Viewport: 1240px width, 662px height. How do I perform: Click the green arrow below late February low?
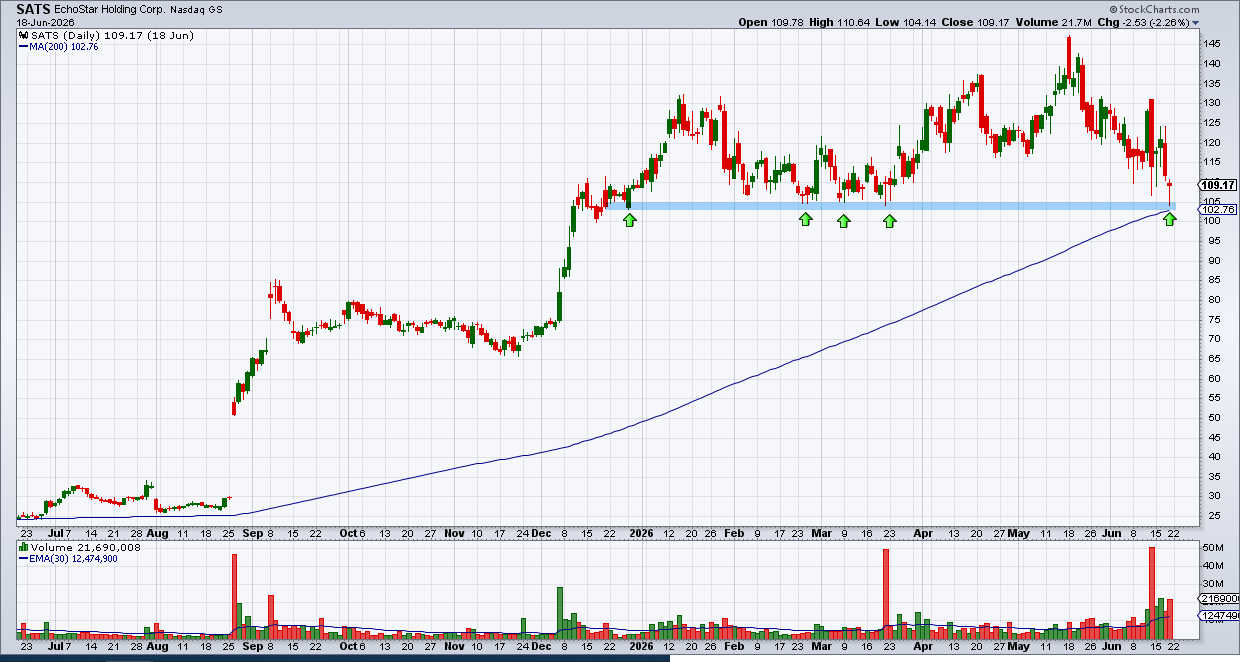tap(806, 219)
